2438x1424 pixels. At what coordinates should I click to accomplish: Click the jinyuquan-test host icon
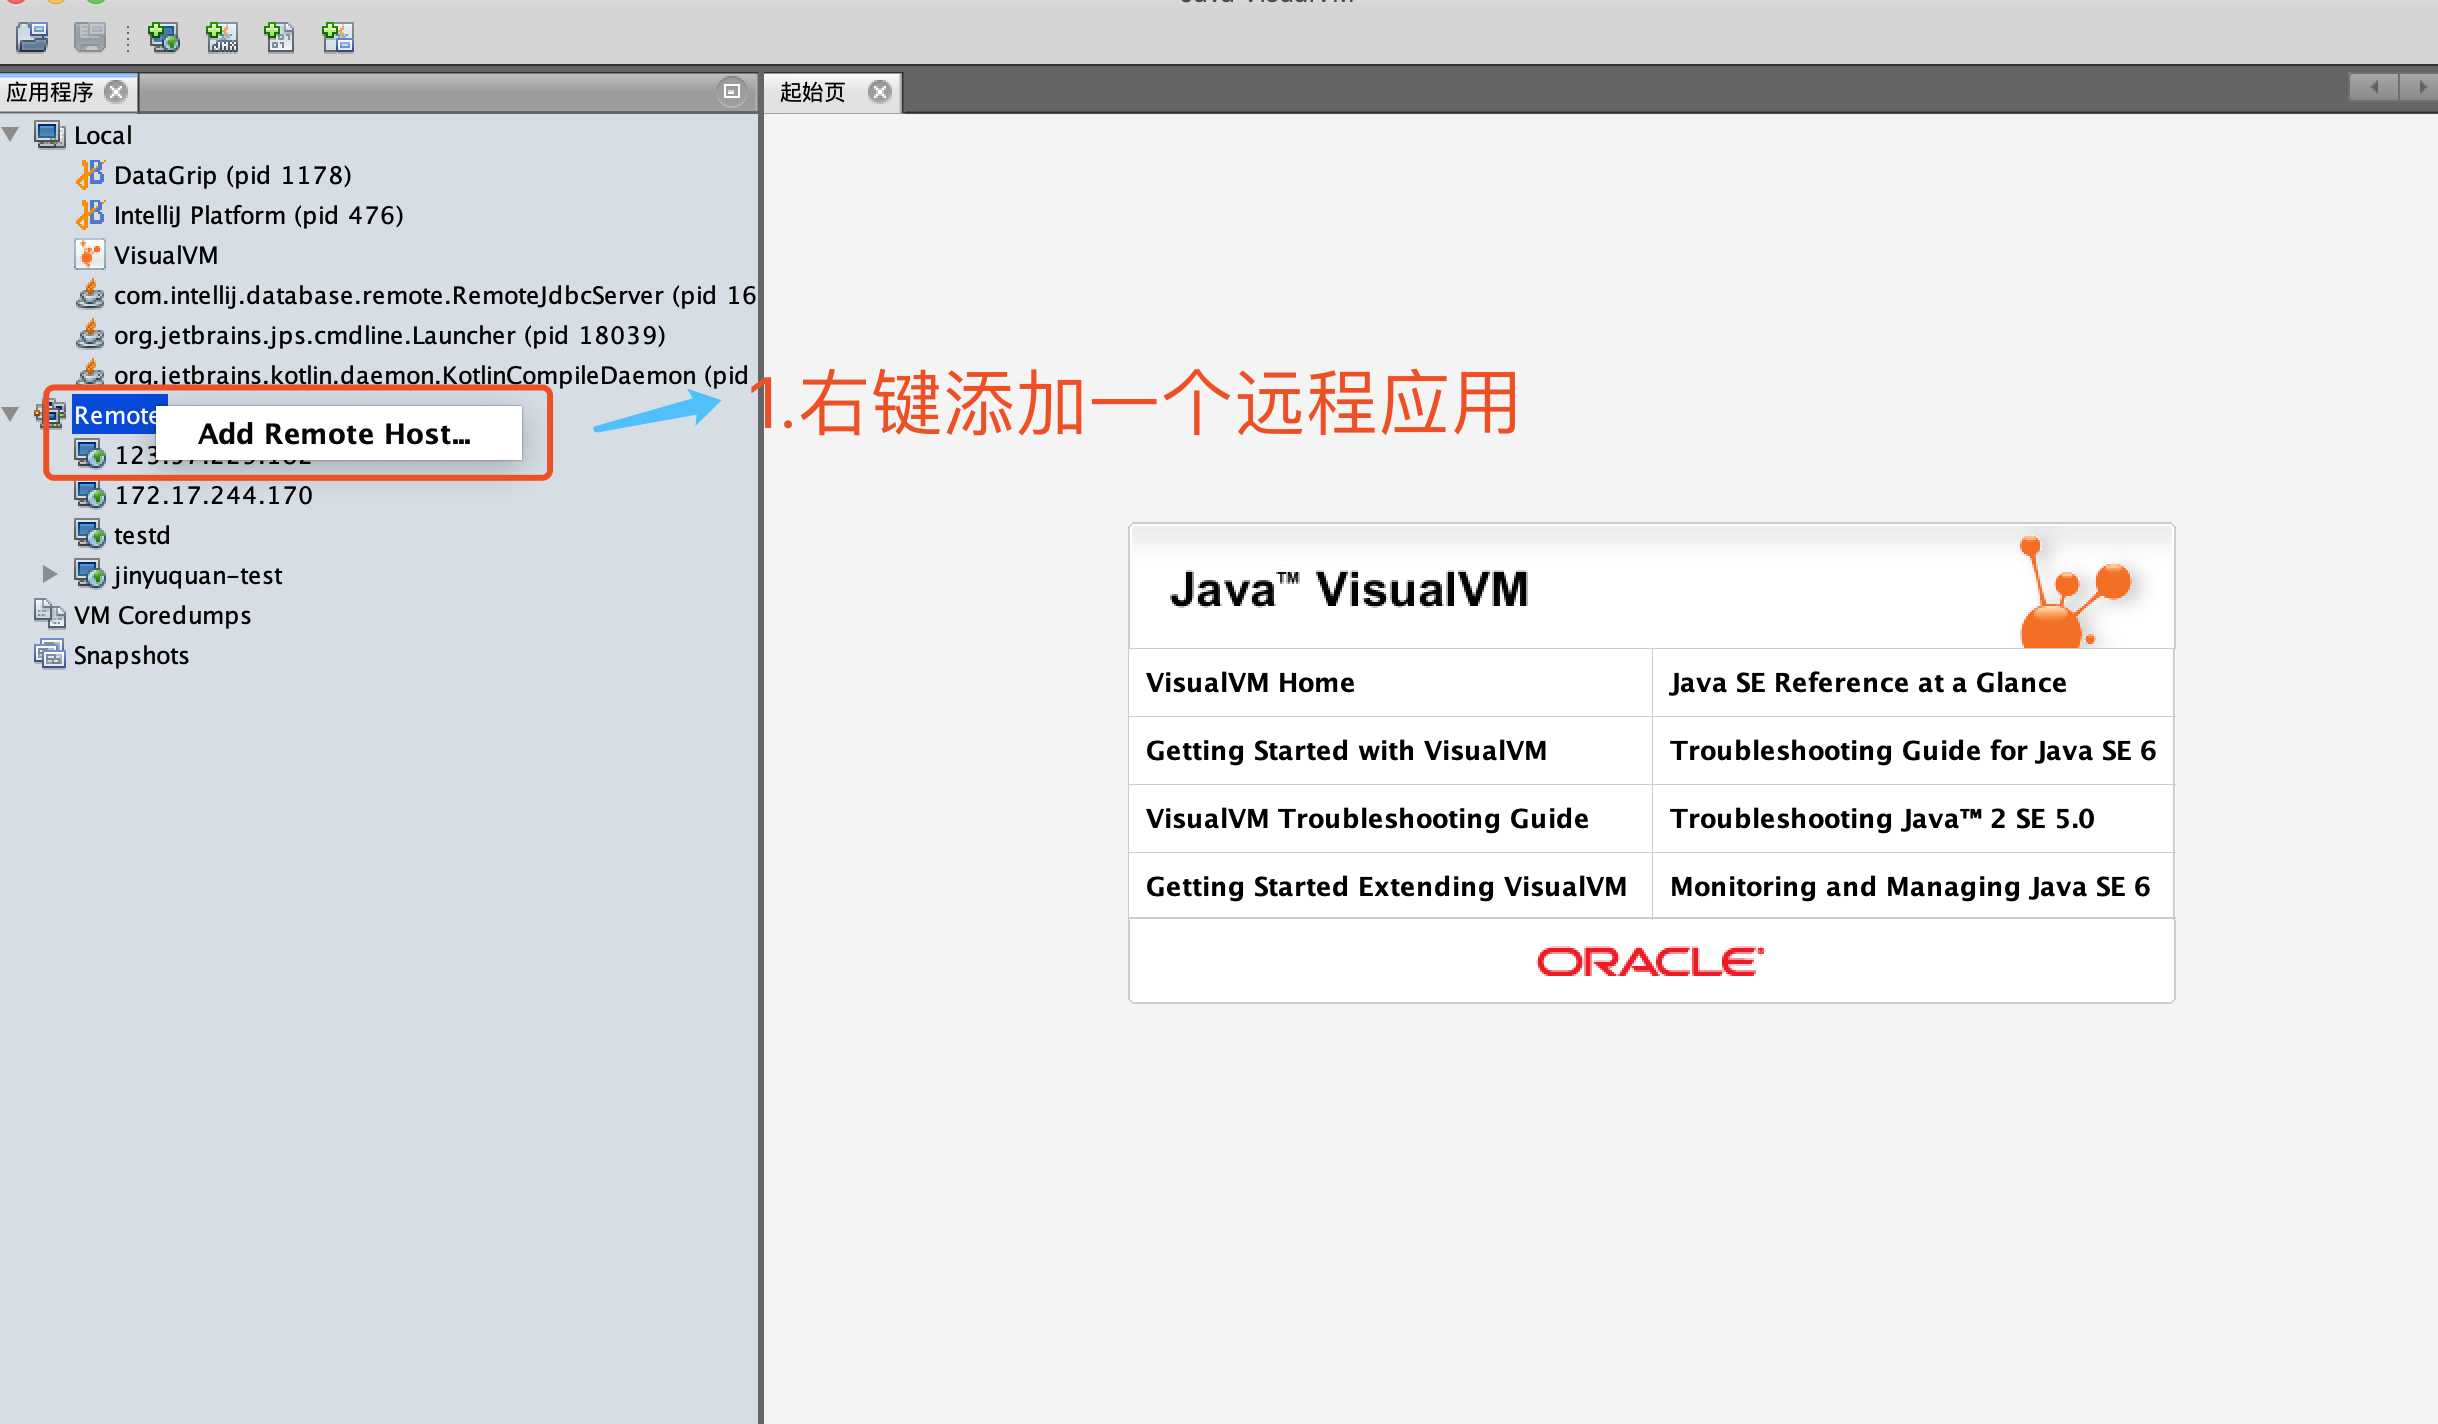(x=90, y=575)
